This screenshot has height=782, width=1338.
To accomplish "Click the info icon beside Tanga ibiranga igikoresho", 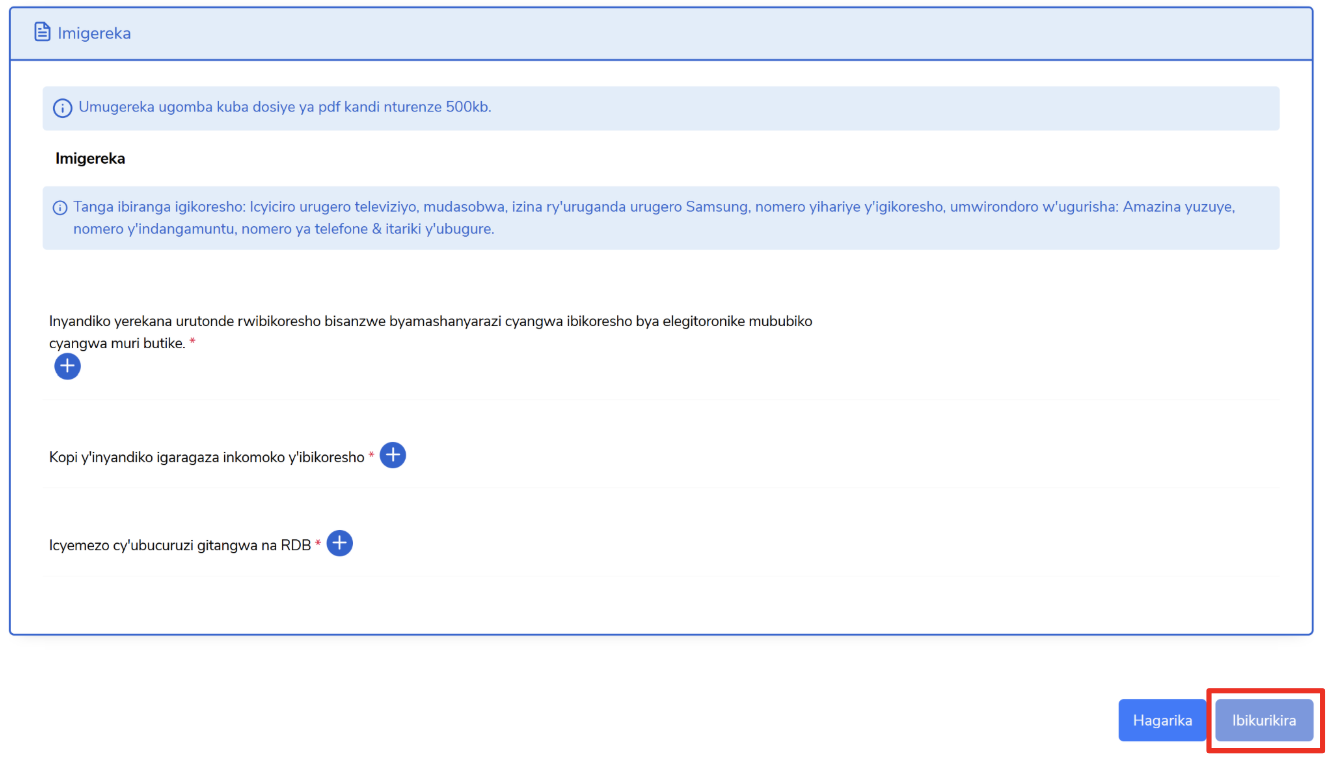I will (60, 208).
